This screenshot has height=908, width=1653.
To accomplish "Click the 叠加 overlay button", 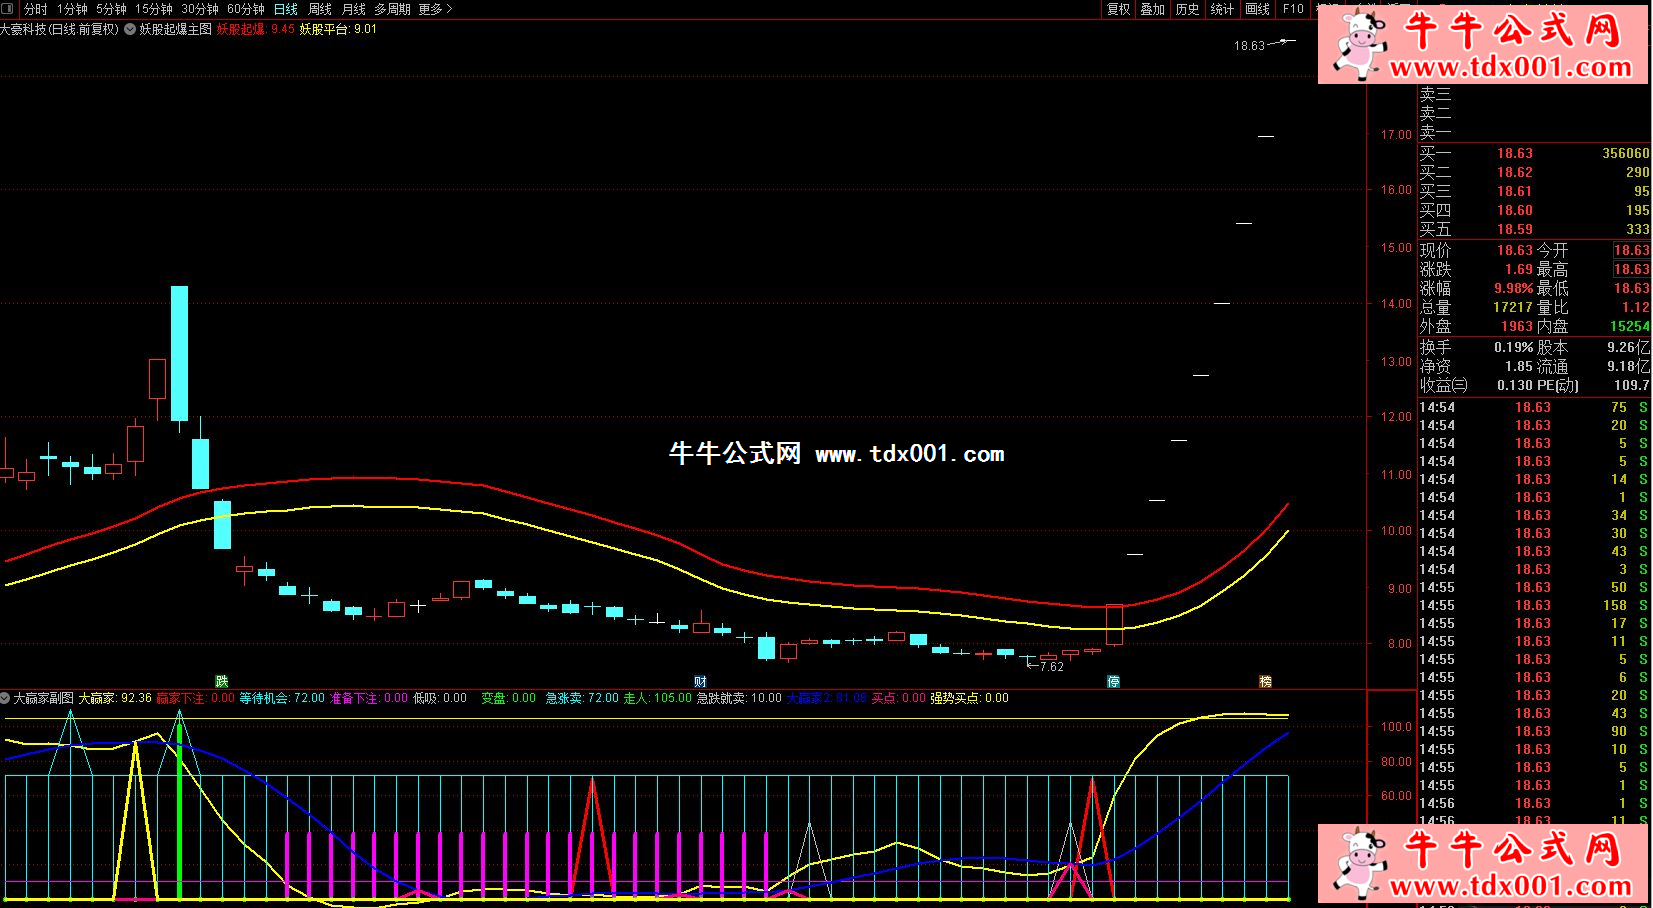I will pos(1153,9).
